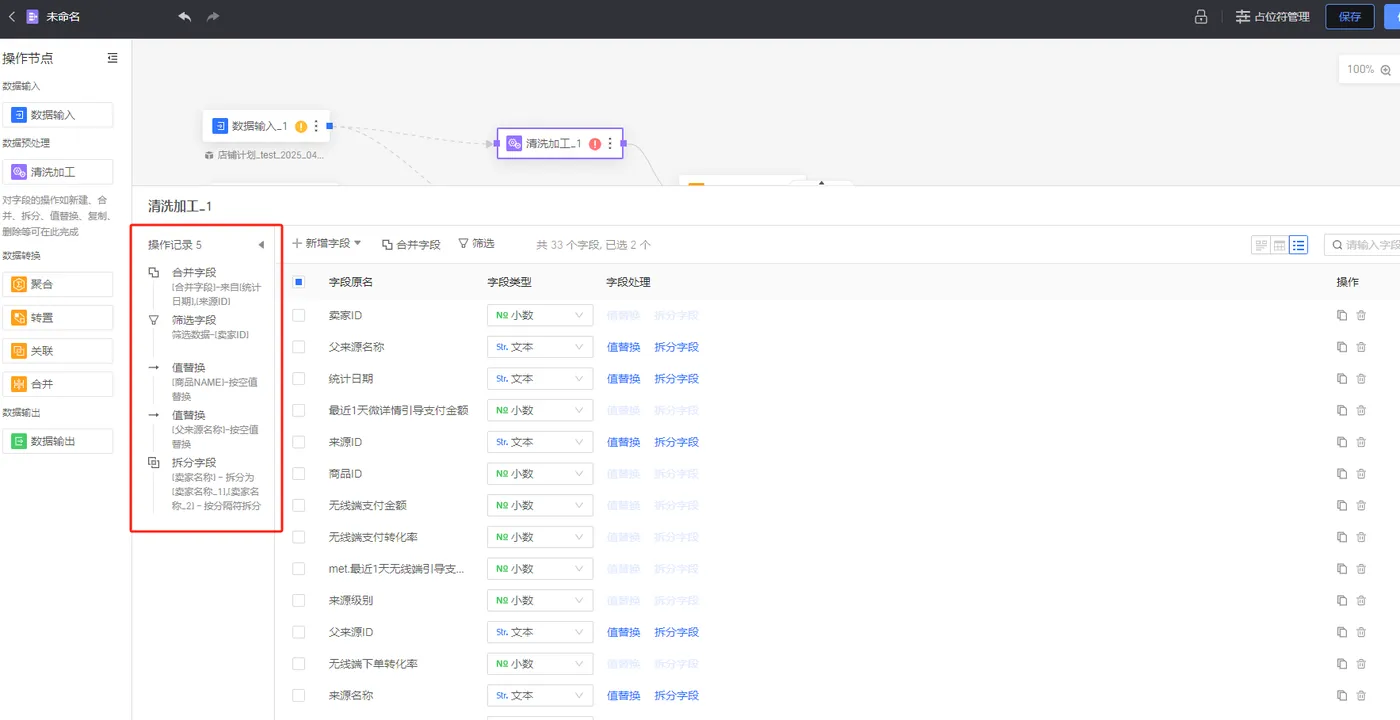Select the 合并字段 entry in 操作记录
Image resolution: width=1400 pixels, height=720 pixels.
[x=205, y=287]
